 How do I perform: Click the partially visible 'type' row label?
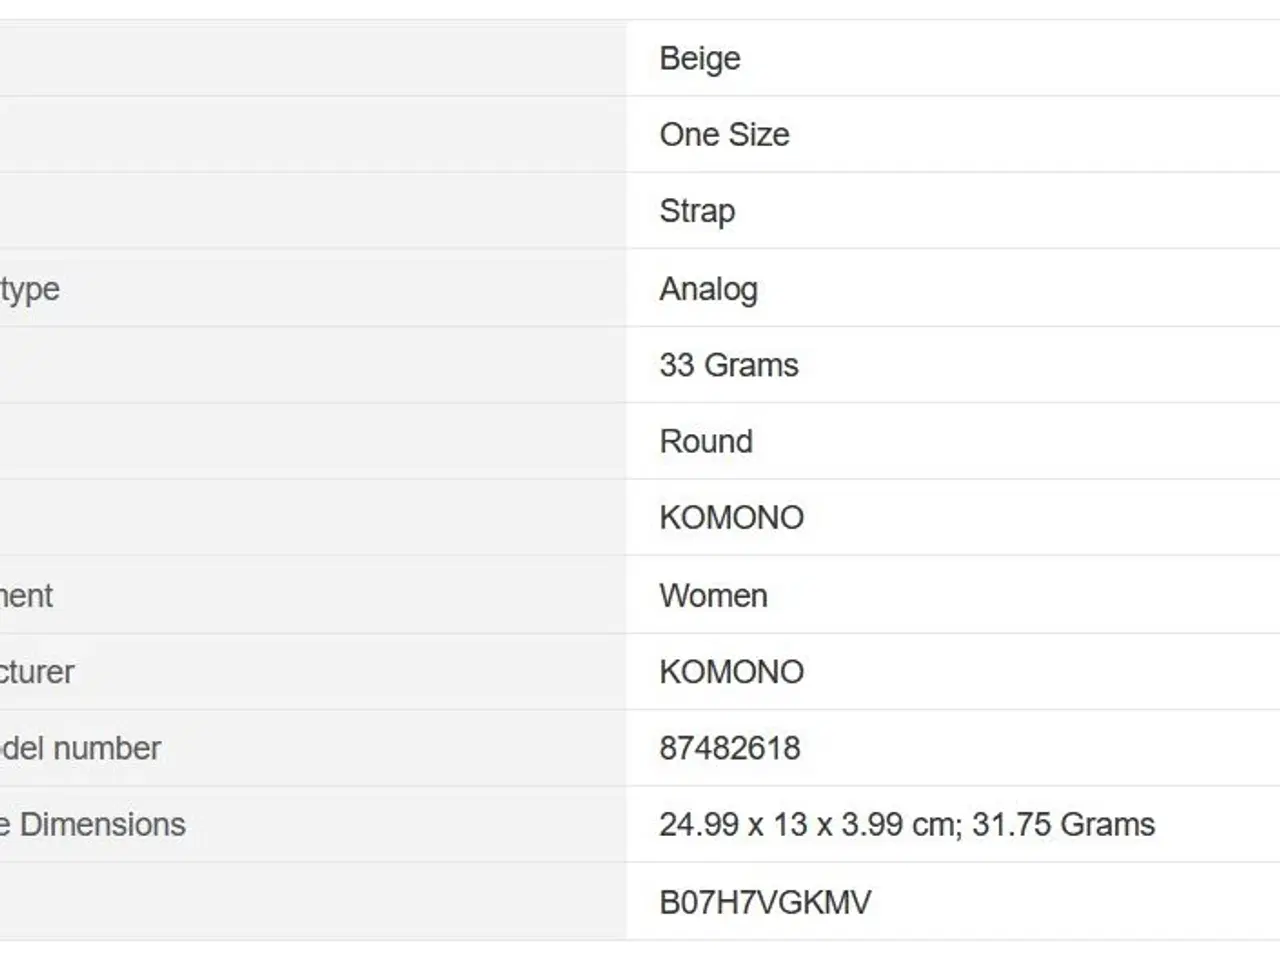pyautogui.click(x=30, y=290)
